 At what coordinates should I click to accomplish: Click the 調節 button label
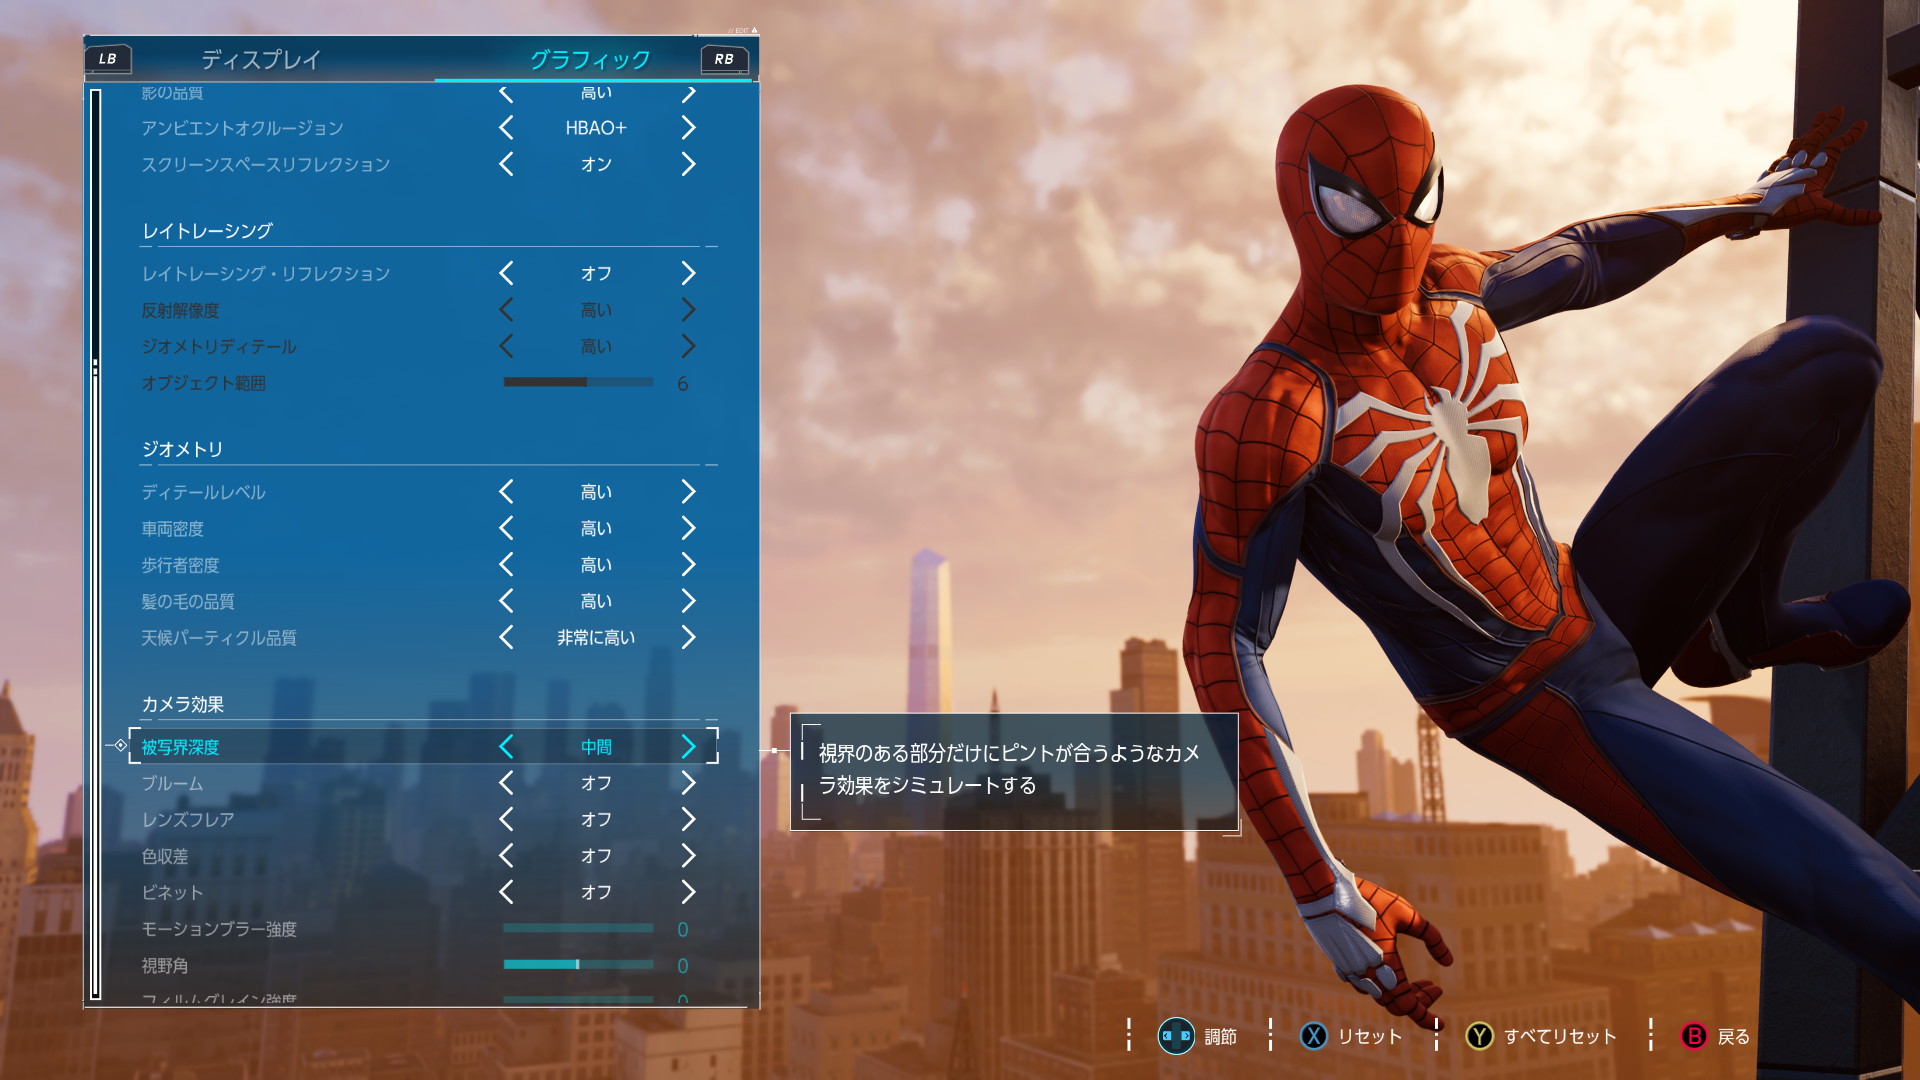pos(1221,1037)
